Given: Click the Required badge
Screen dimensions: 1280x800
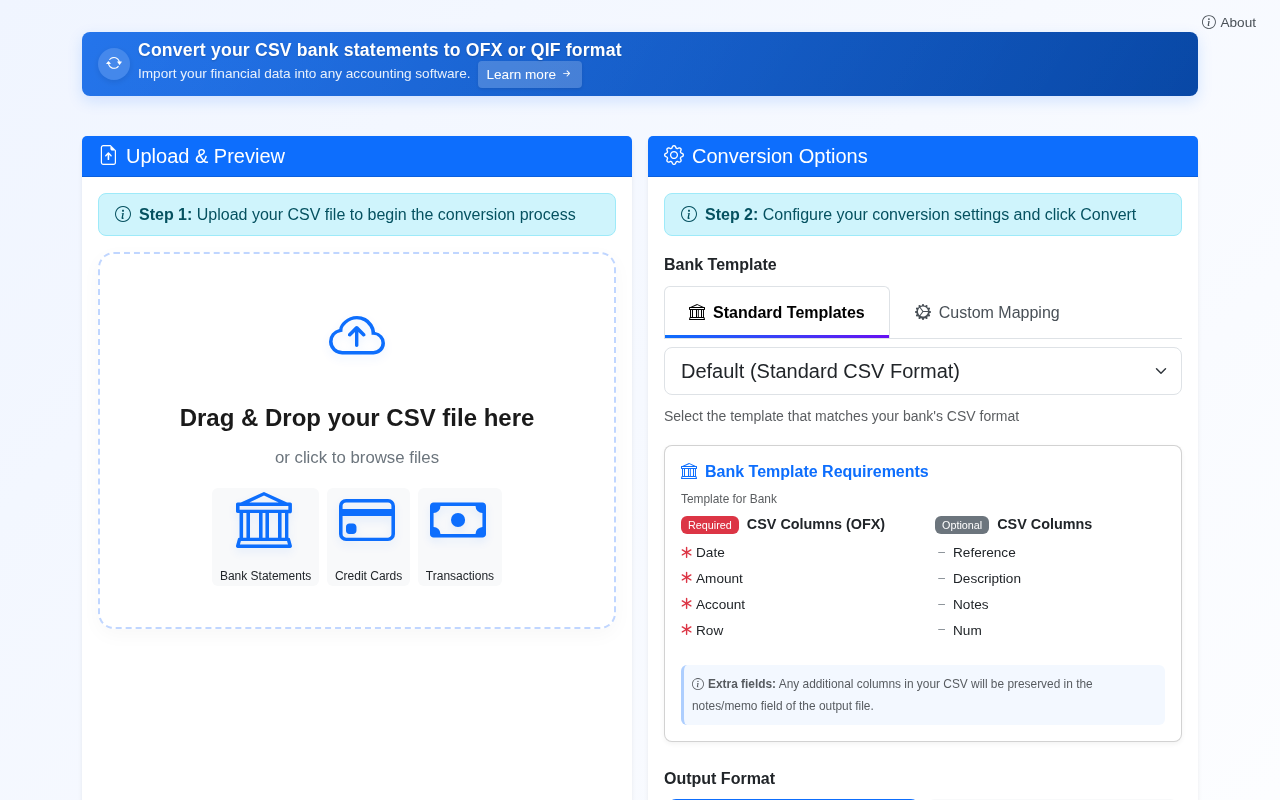Looking at the screenshot, I should [x=709, y=525].
